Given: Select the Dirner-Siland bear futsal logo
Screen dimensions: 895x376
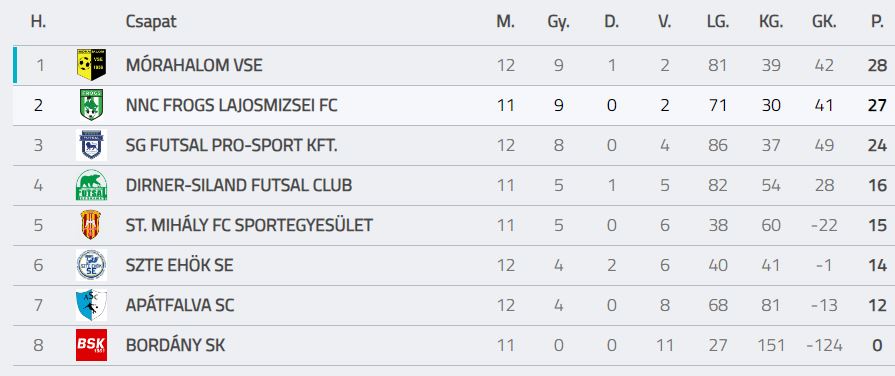Looking at the screenshot, I should tap(91, 185).
